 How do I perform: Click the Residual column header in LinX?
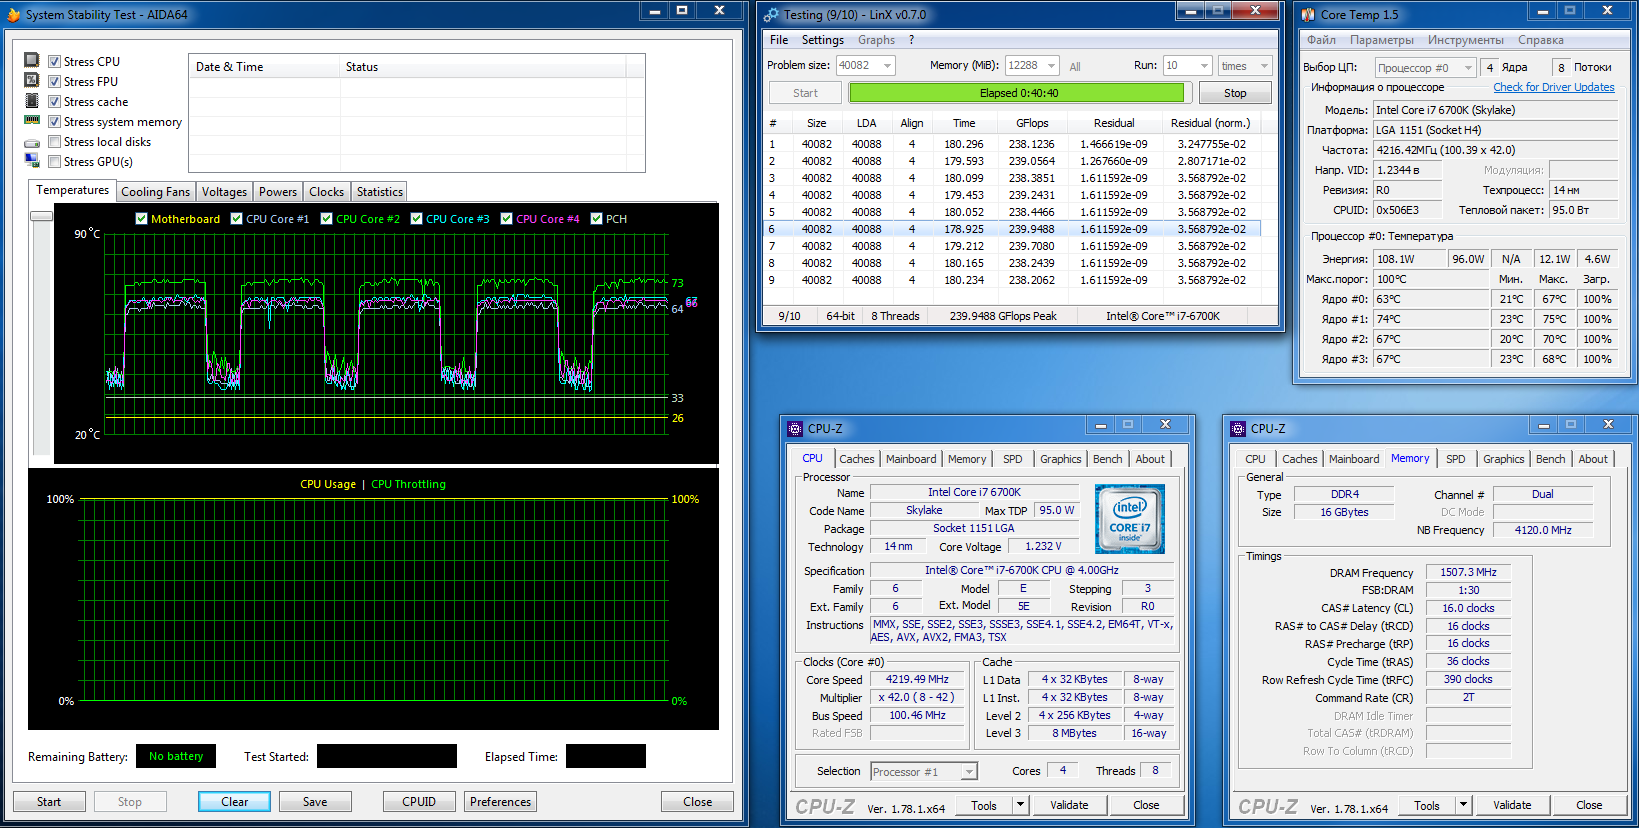coord(1114,123)
